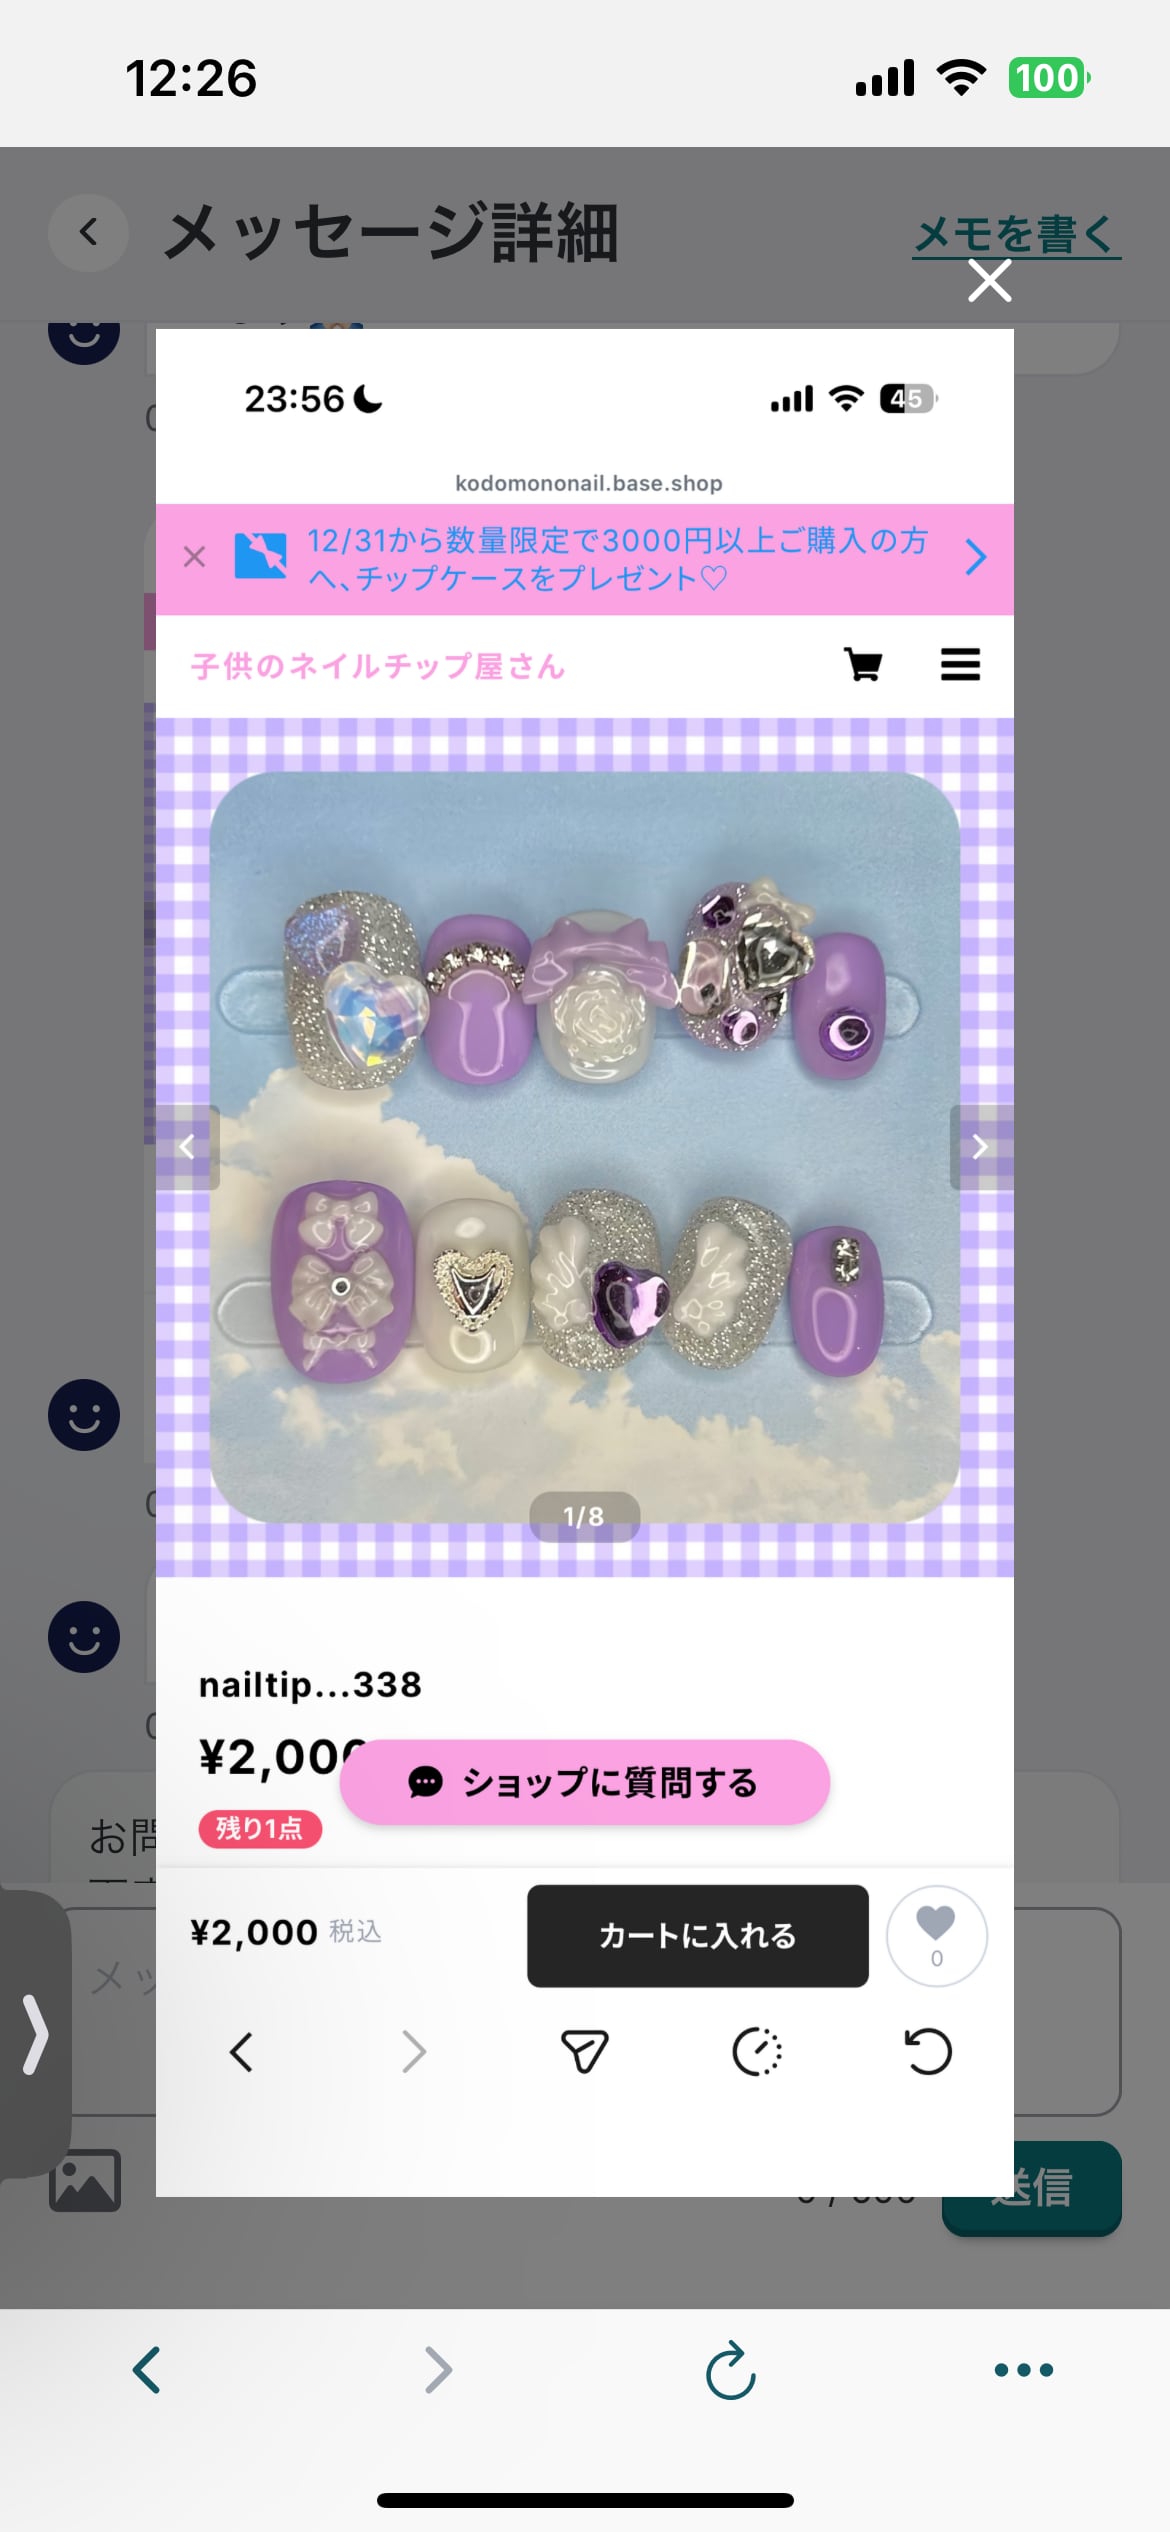The width and height of the screenshot is (1170, 2532).
Task: Tap the dotted timer icon in screenshot toolbar
Action: [x=757, y=2052]
